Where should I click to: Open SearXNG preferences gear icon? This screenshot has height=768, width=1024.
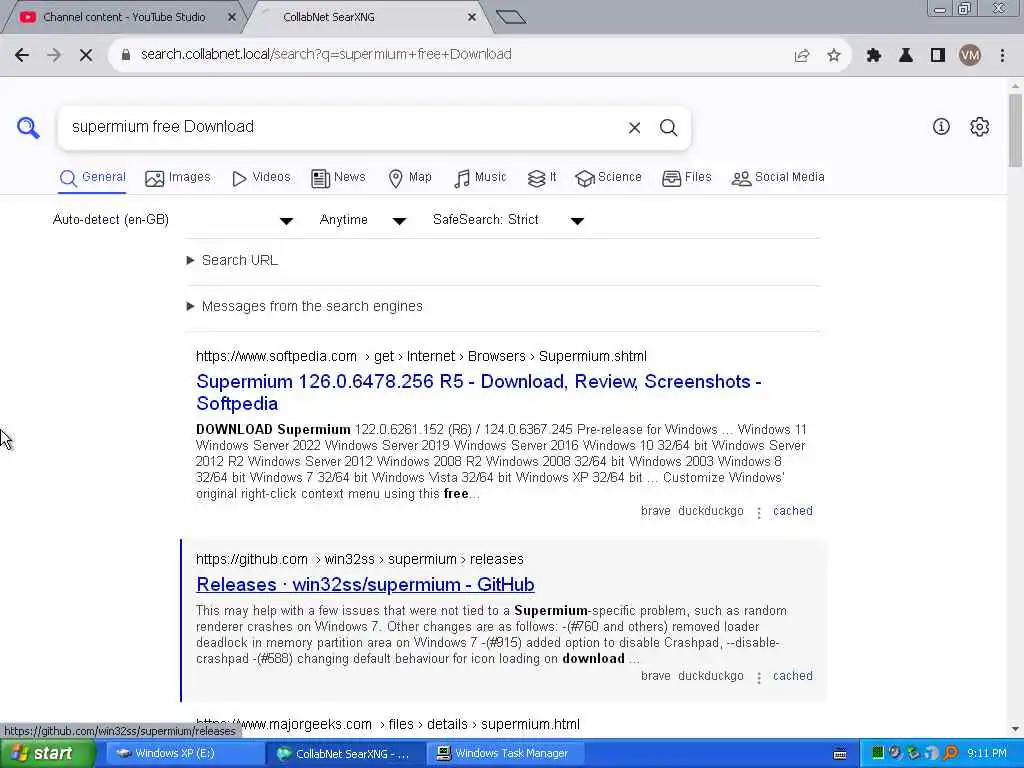pyautogui.click(x=980, y=127)
